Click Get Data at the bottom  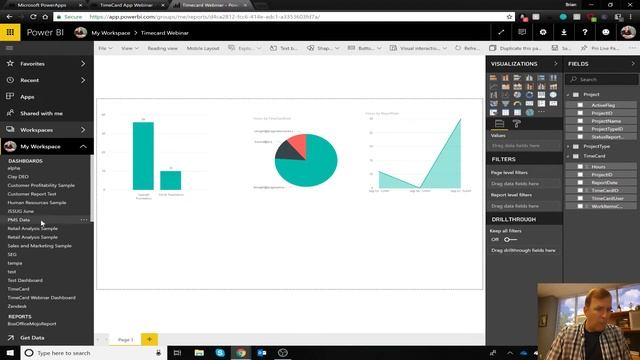coord(32,338)
